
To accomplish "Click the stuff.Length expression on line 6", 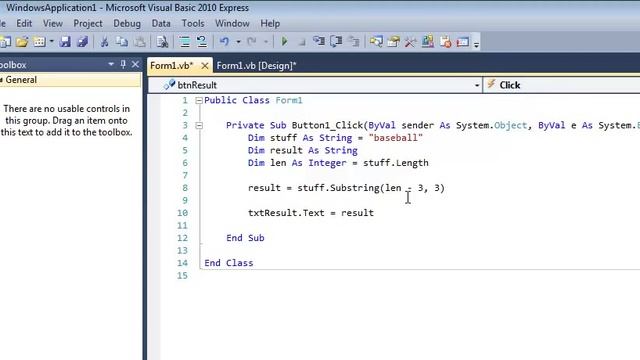I will click(396, 163).
